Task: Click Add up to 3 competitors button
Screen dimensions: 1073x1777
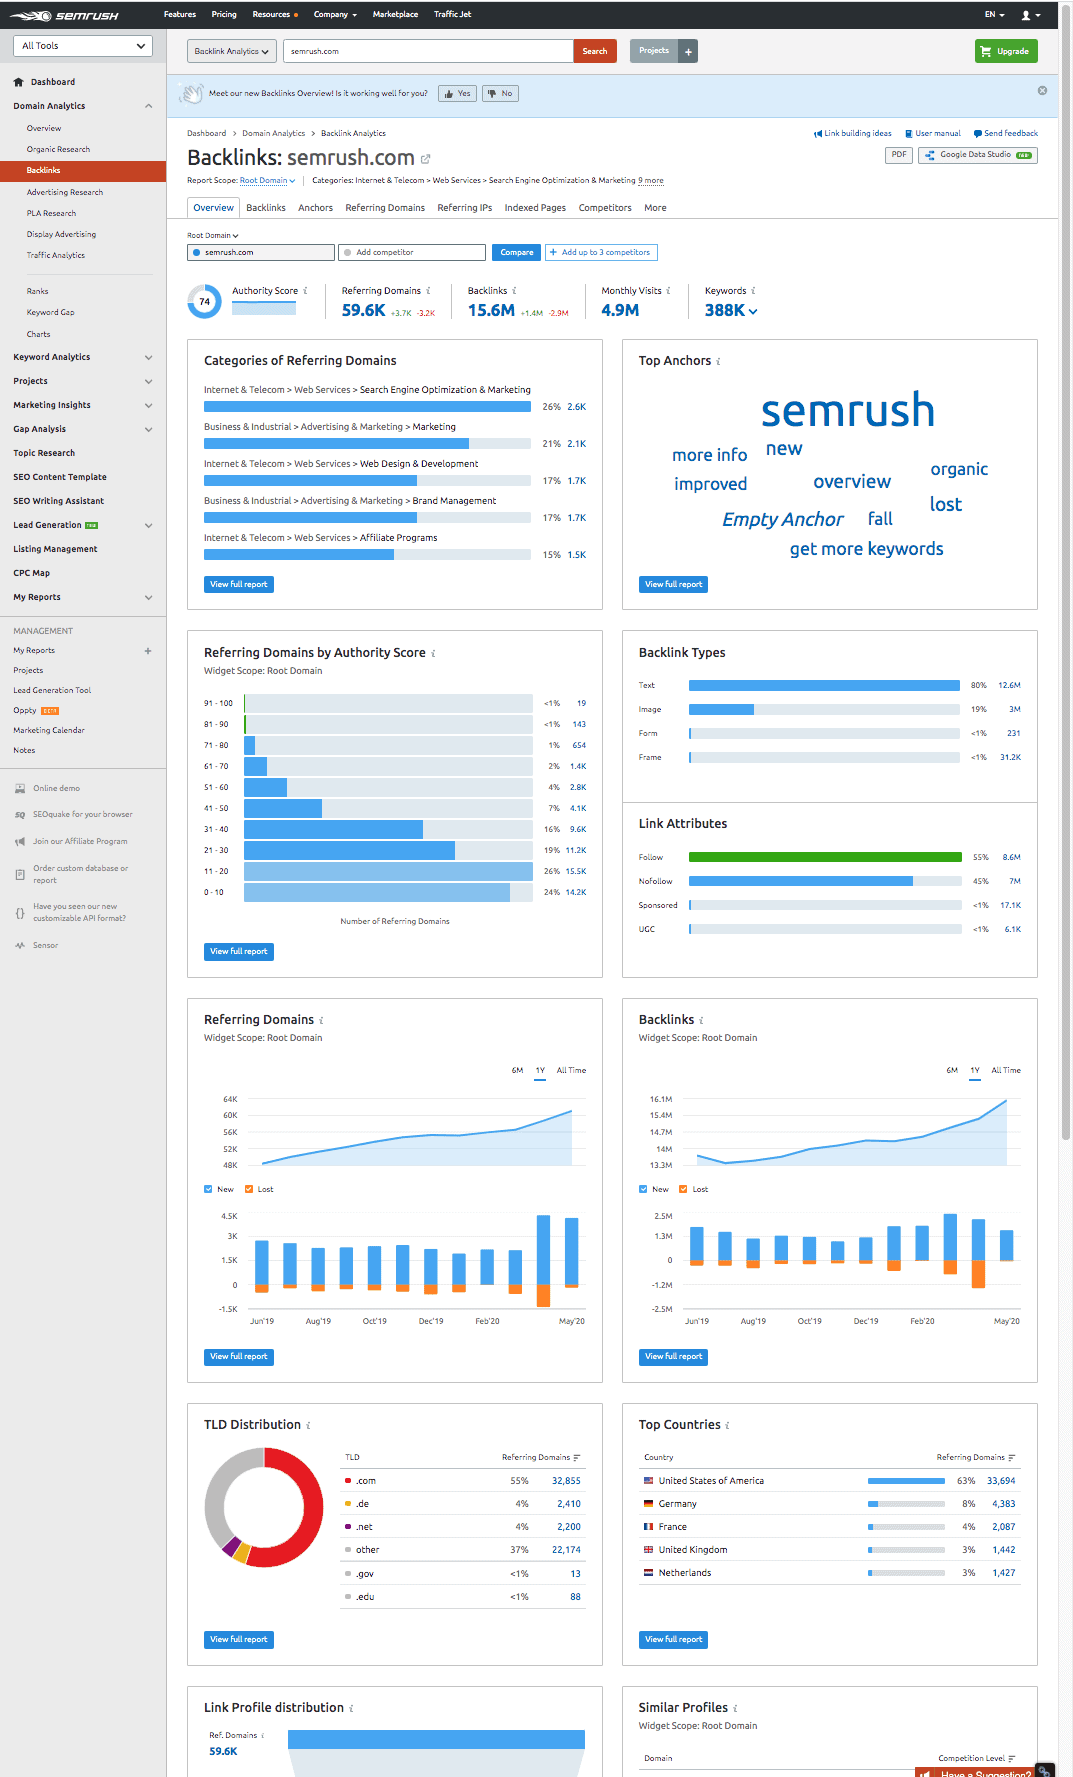Action: point(601,252)
